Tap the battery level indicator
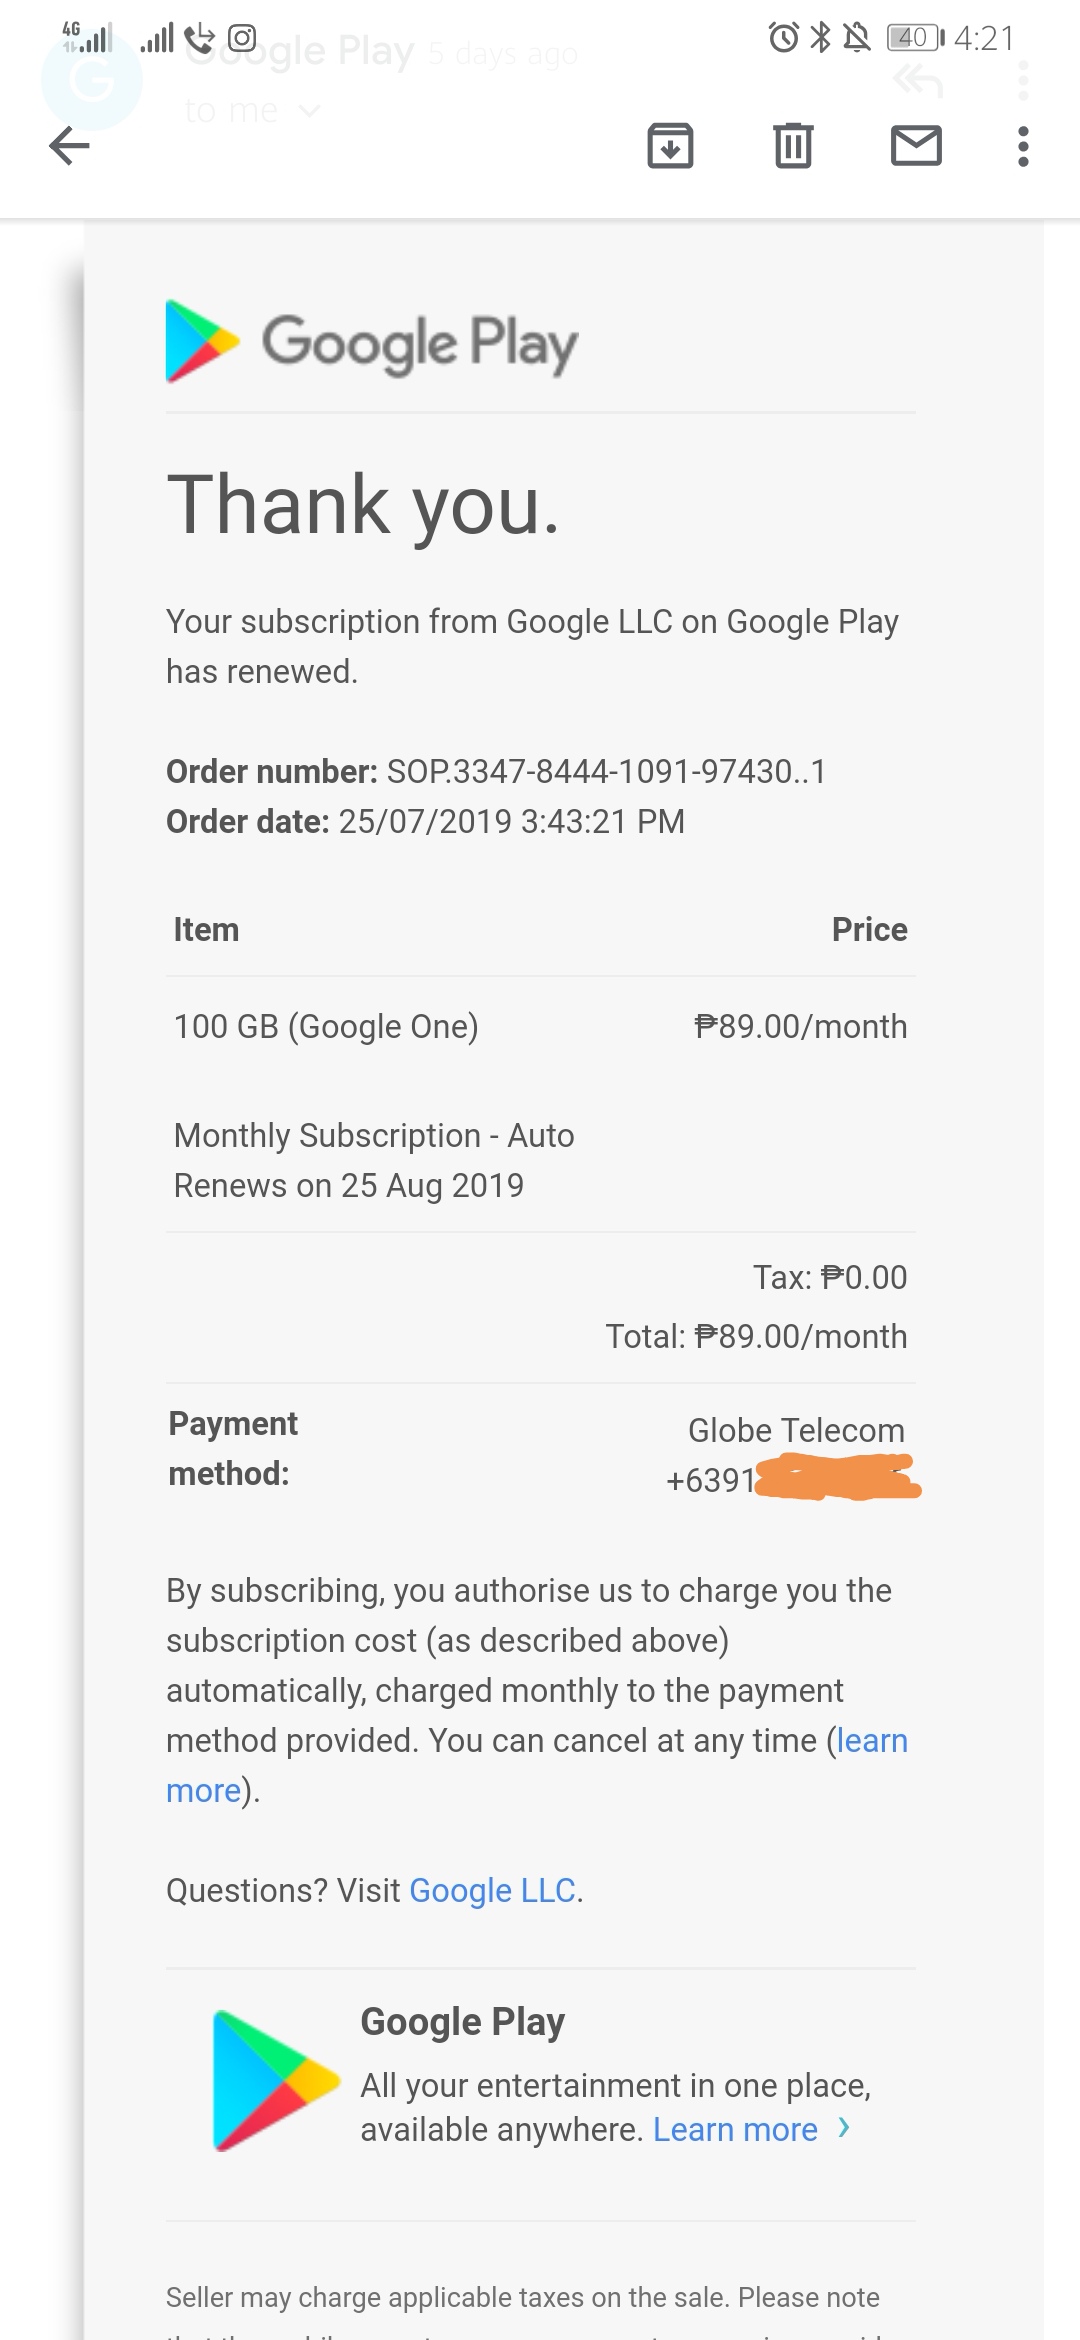 point(914,38)
